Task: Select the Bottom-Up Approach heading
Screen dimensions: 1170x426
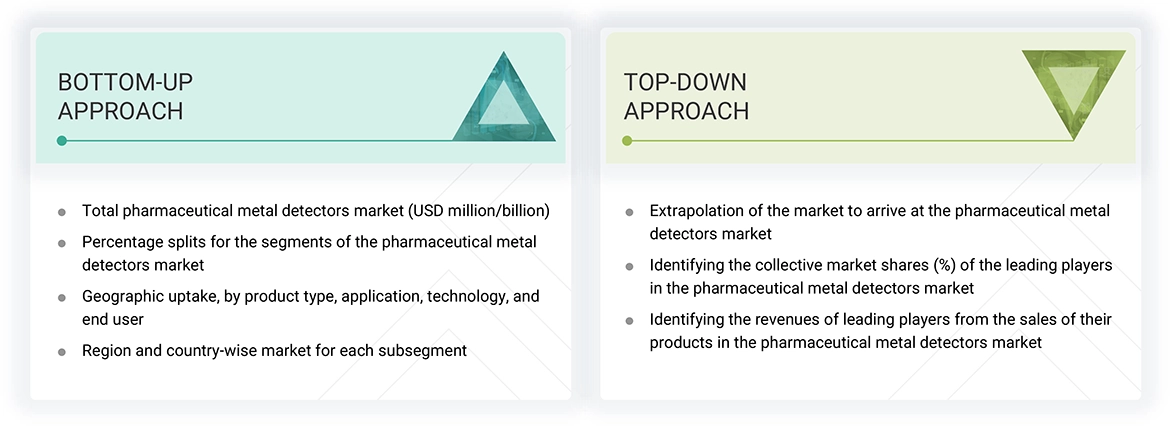Action: (121, 96)
